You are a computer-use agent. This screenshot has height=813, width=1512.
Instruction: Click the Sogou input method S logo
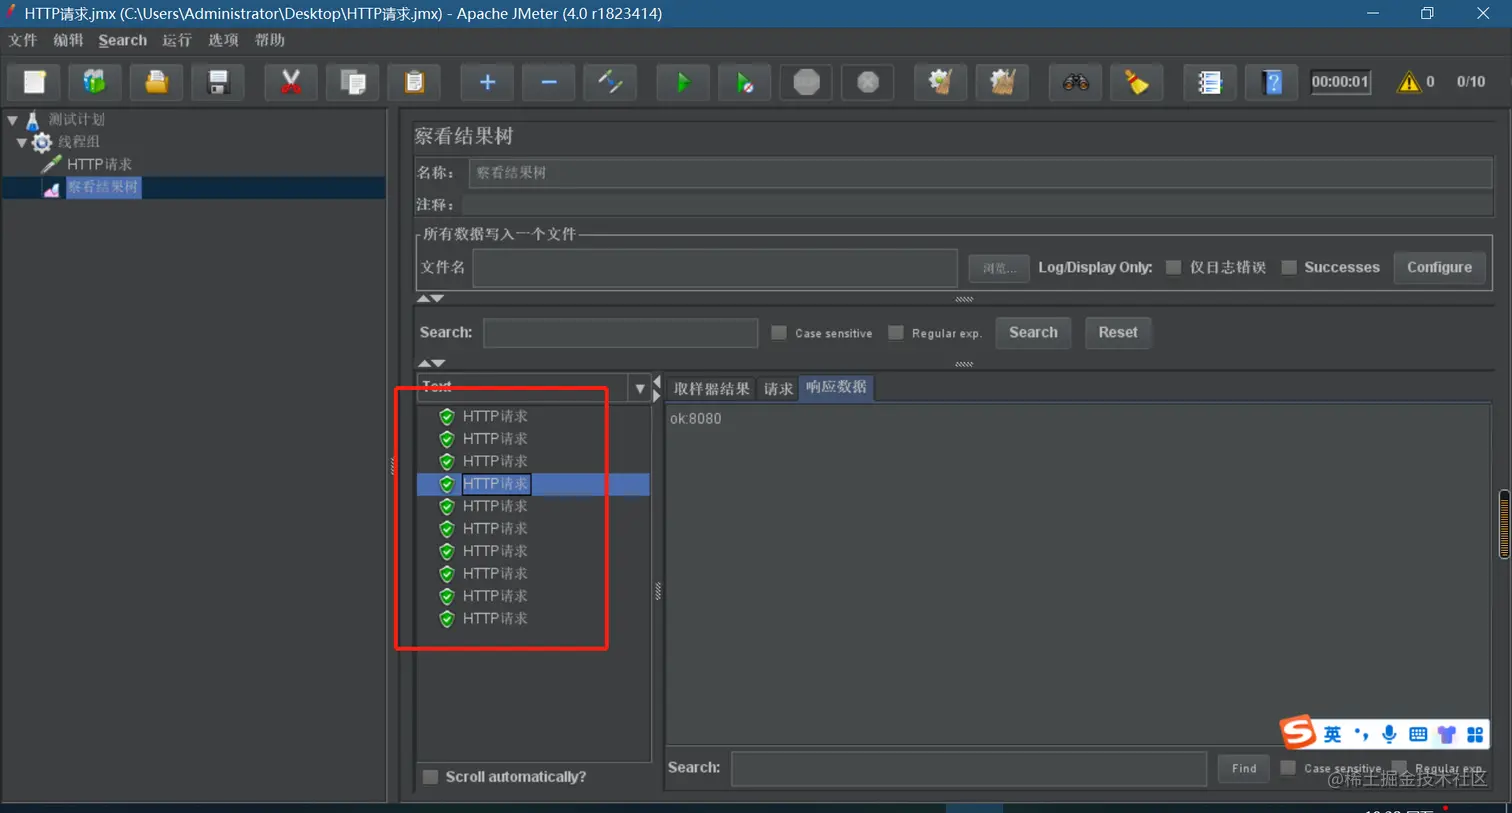point(1299,733)
